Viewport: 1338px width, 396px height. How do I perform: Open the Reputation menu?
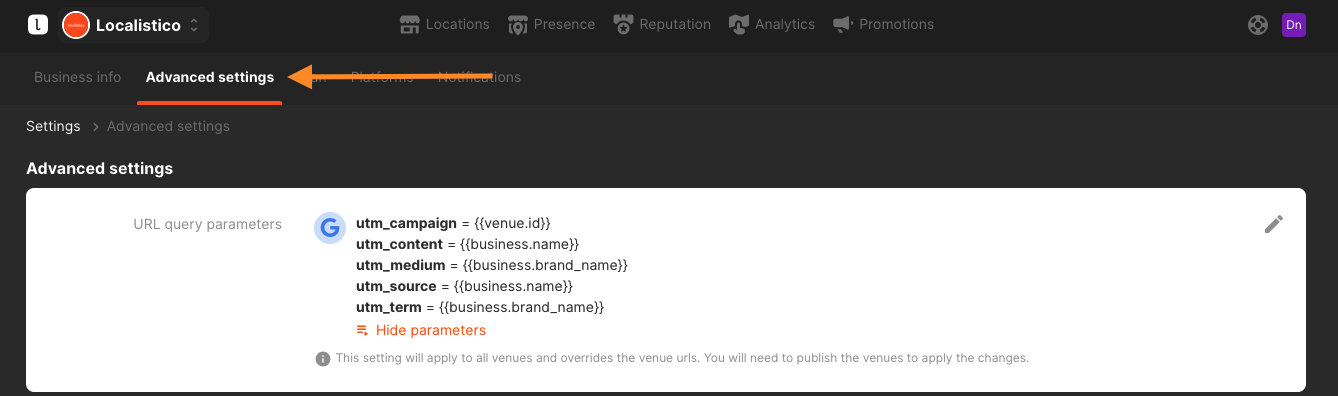(x=662, y=24)
